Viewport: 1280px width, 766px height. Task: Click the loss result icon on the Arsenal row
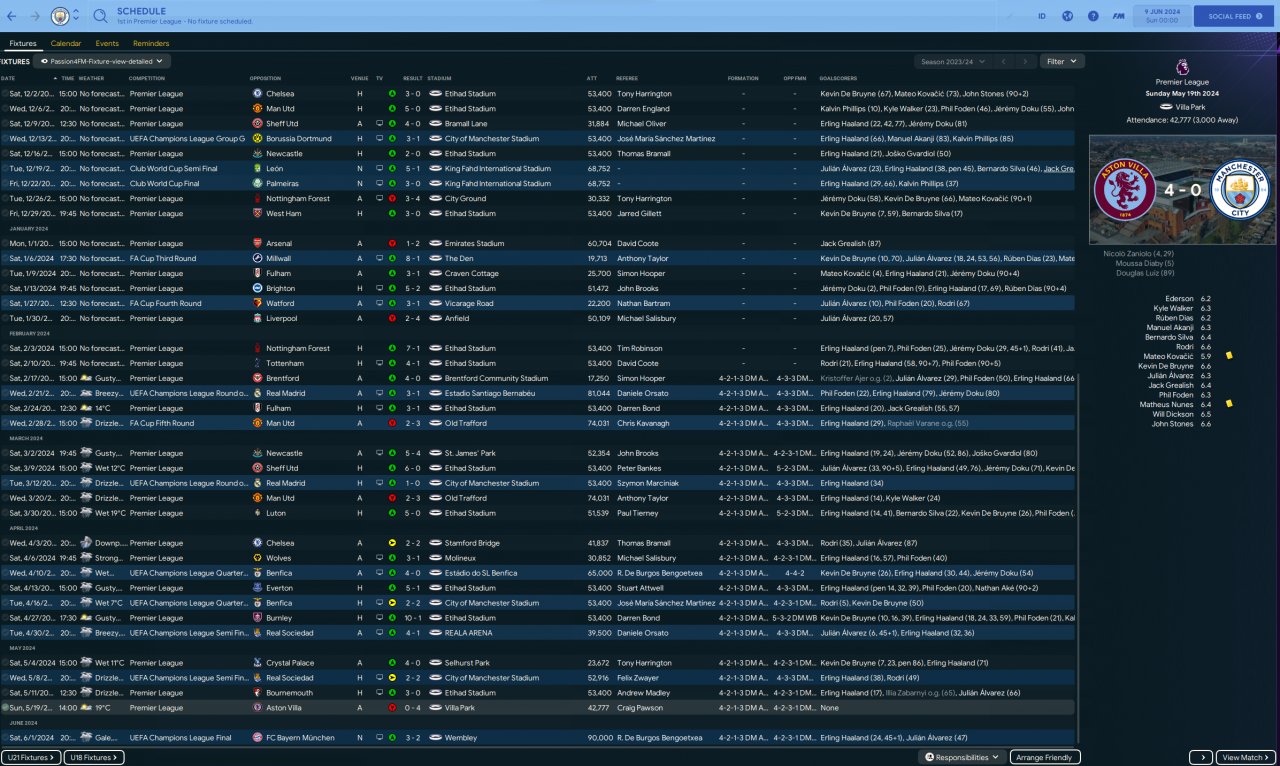[392, 244]
